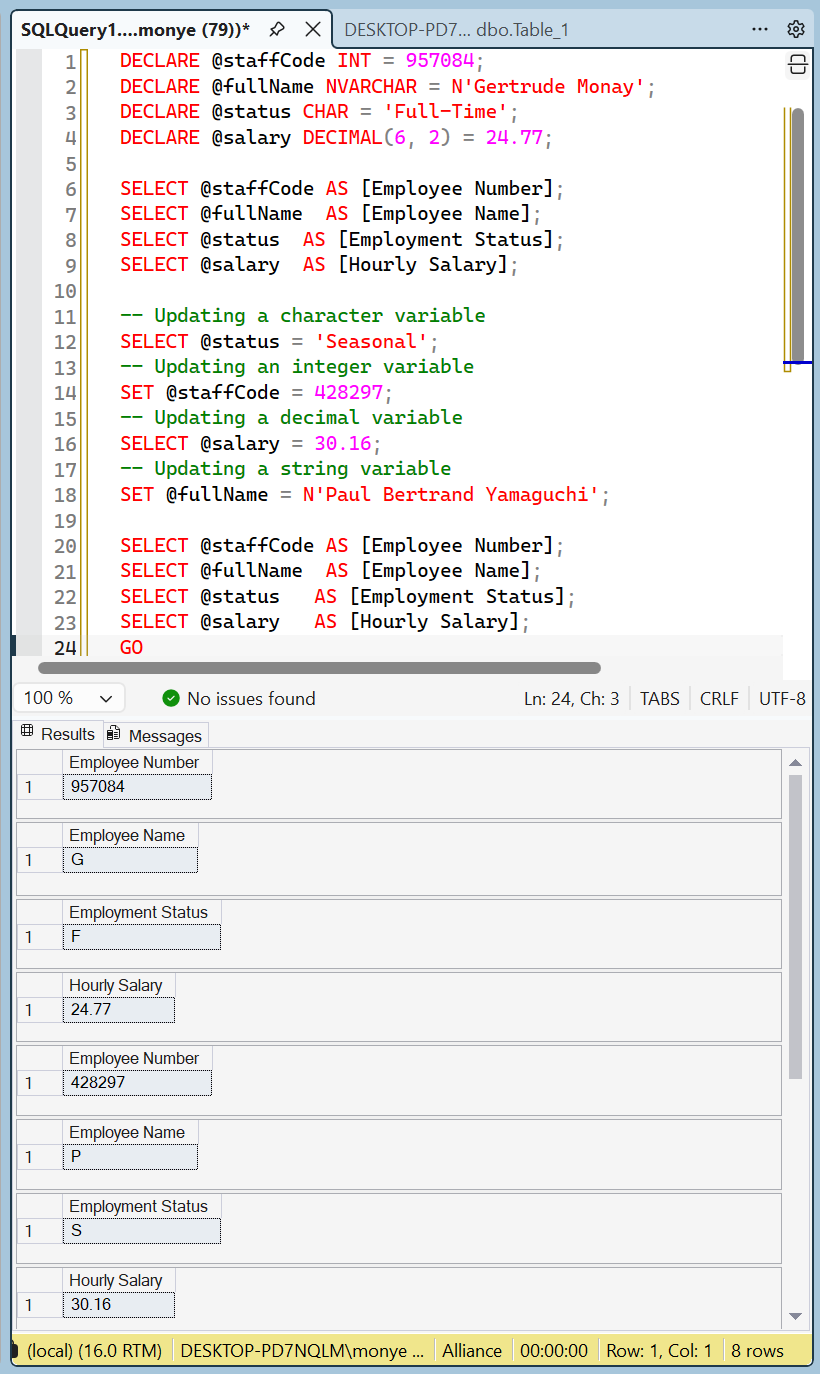Select the Results tab
The image size is (820, 1374).
[x=58, y=733]
